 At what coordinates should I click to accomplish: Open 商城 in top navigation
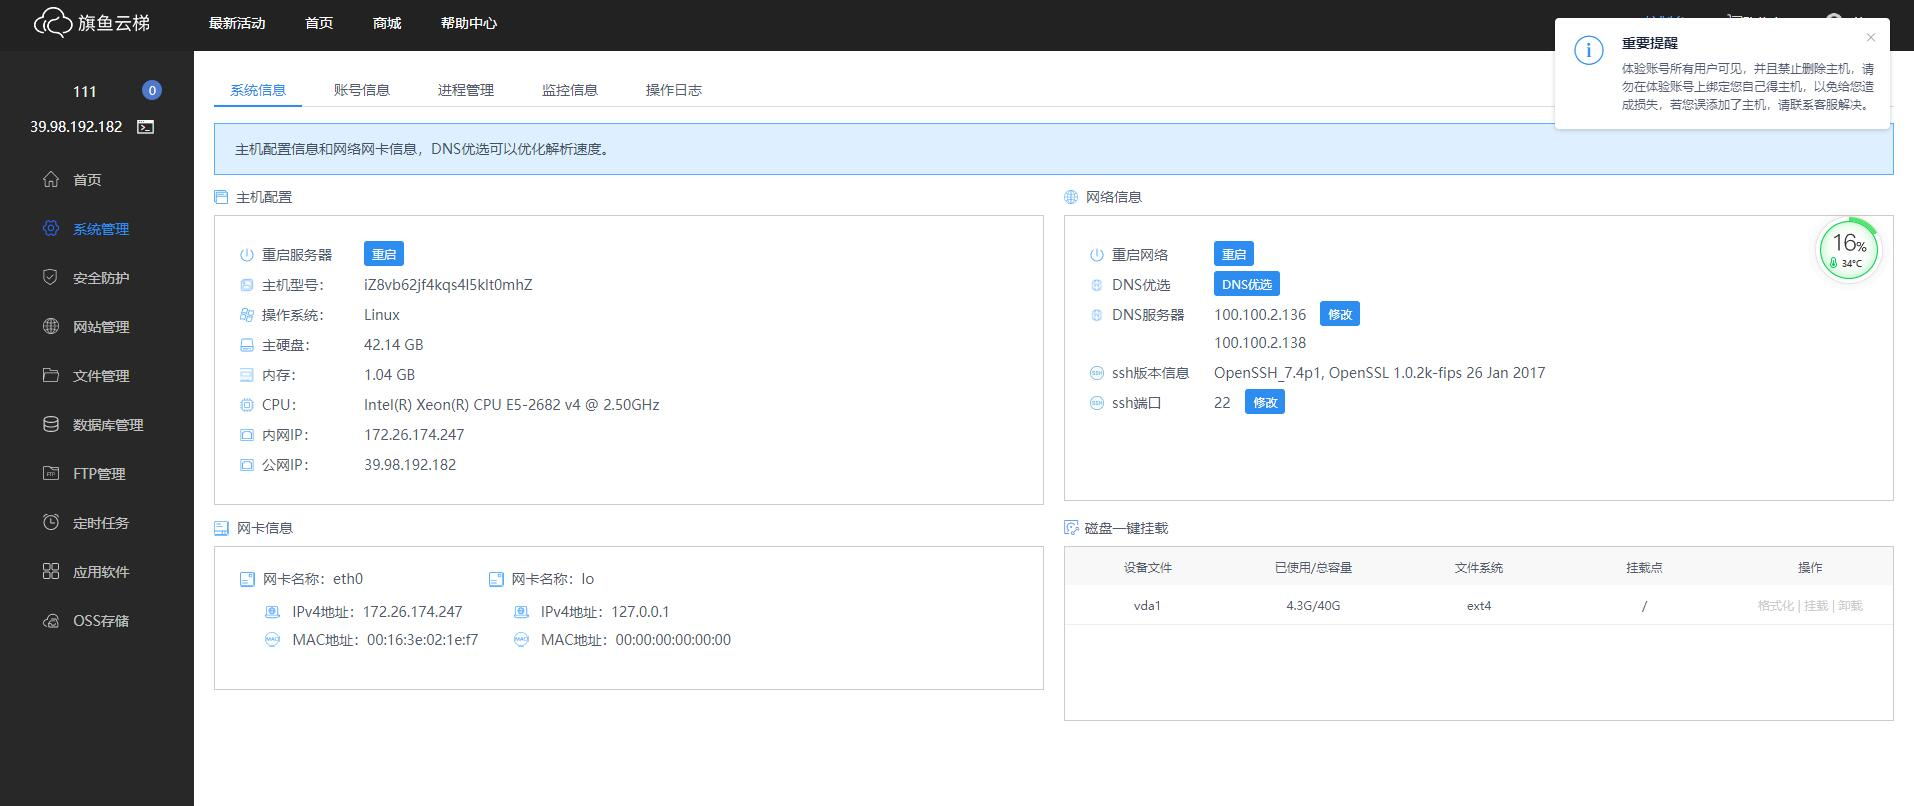click(387, 23)
